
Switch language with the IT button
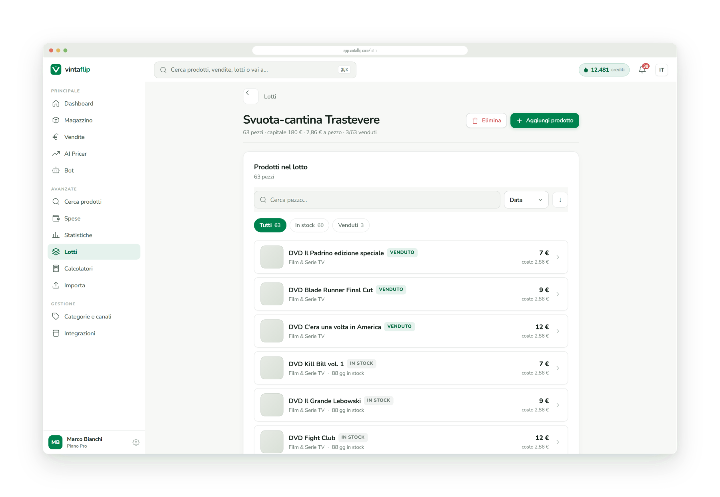coord(661,70)
